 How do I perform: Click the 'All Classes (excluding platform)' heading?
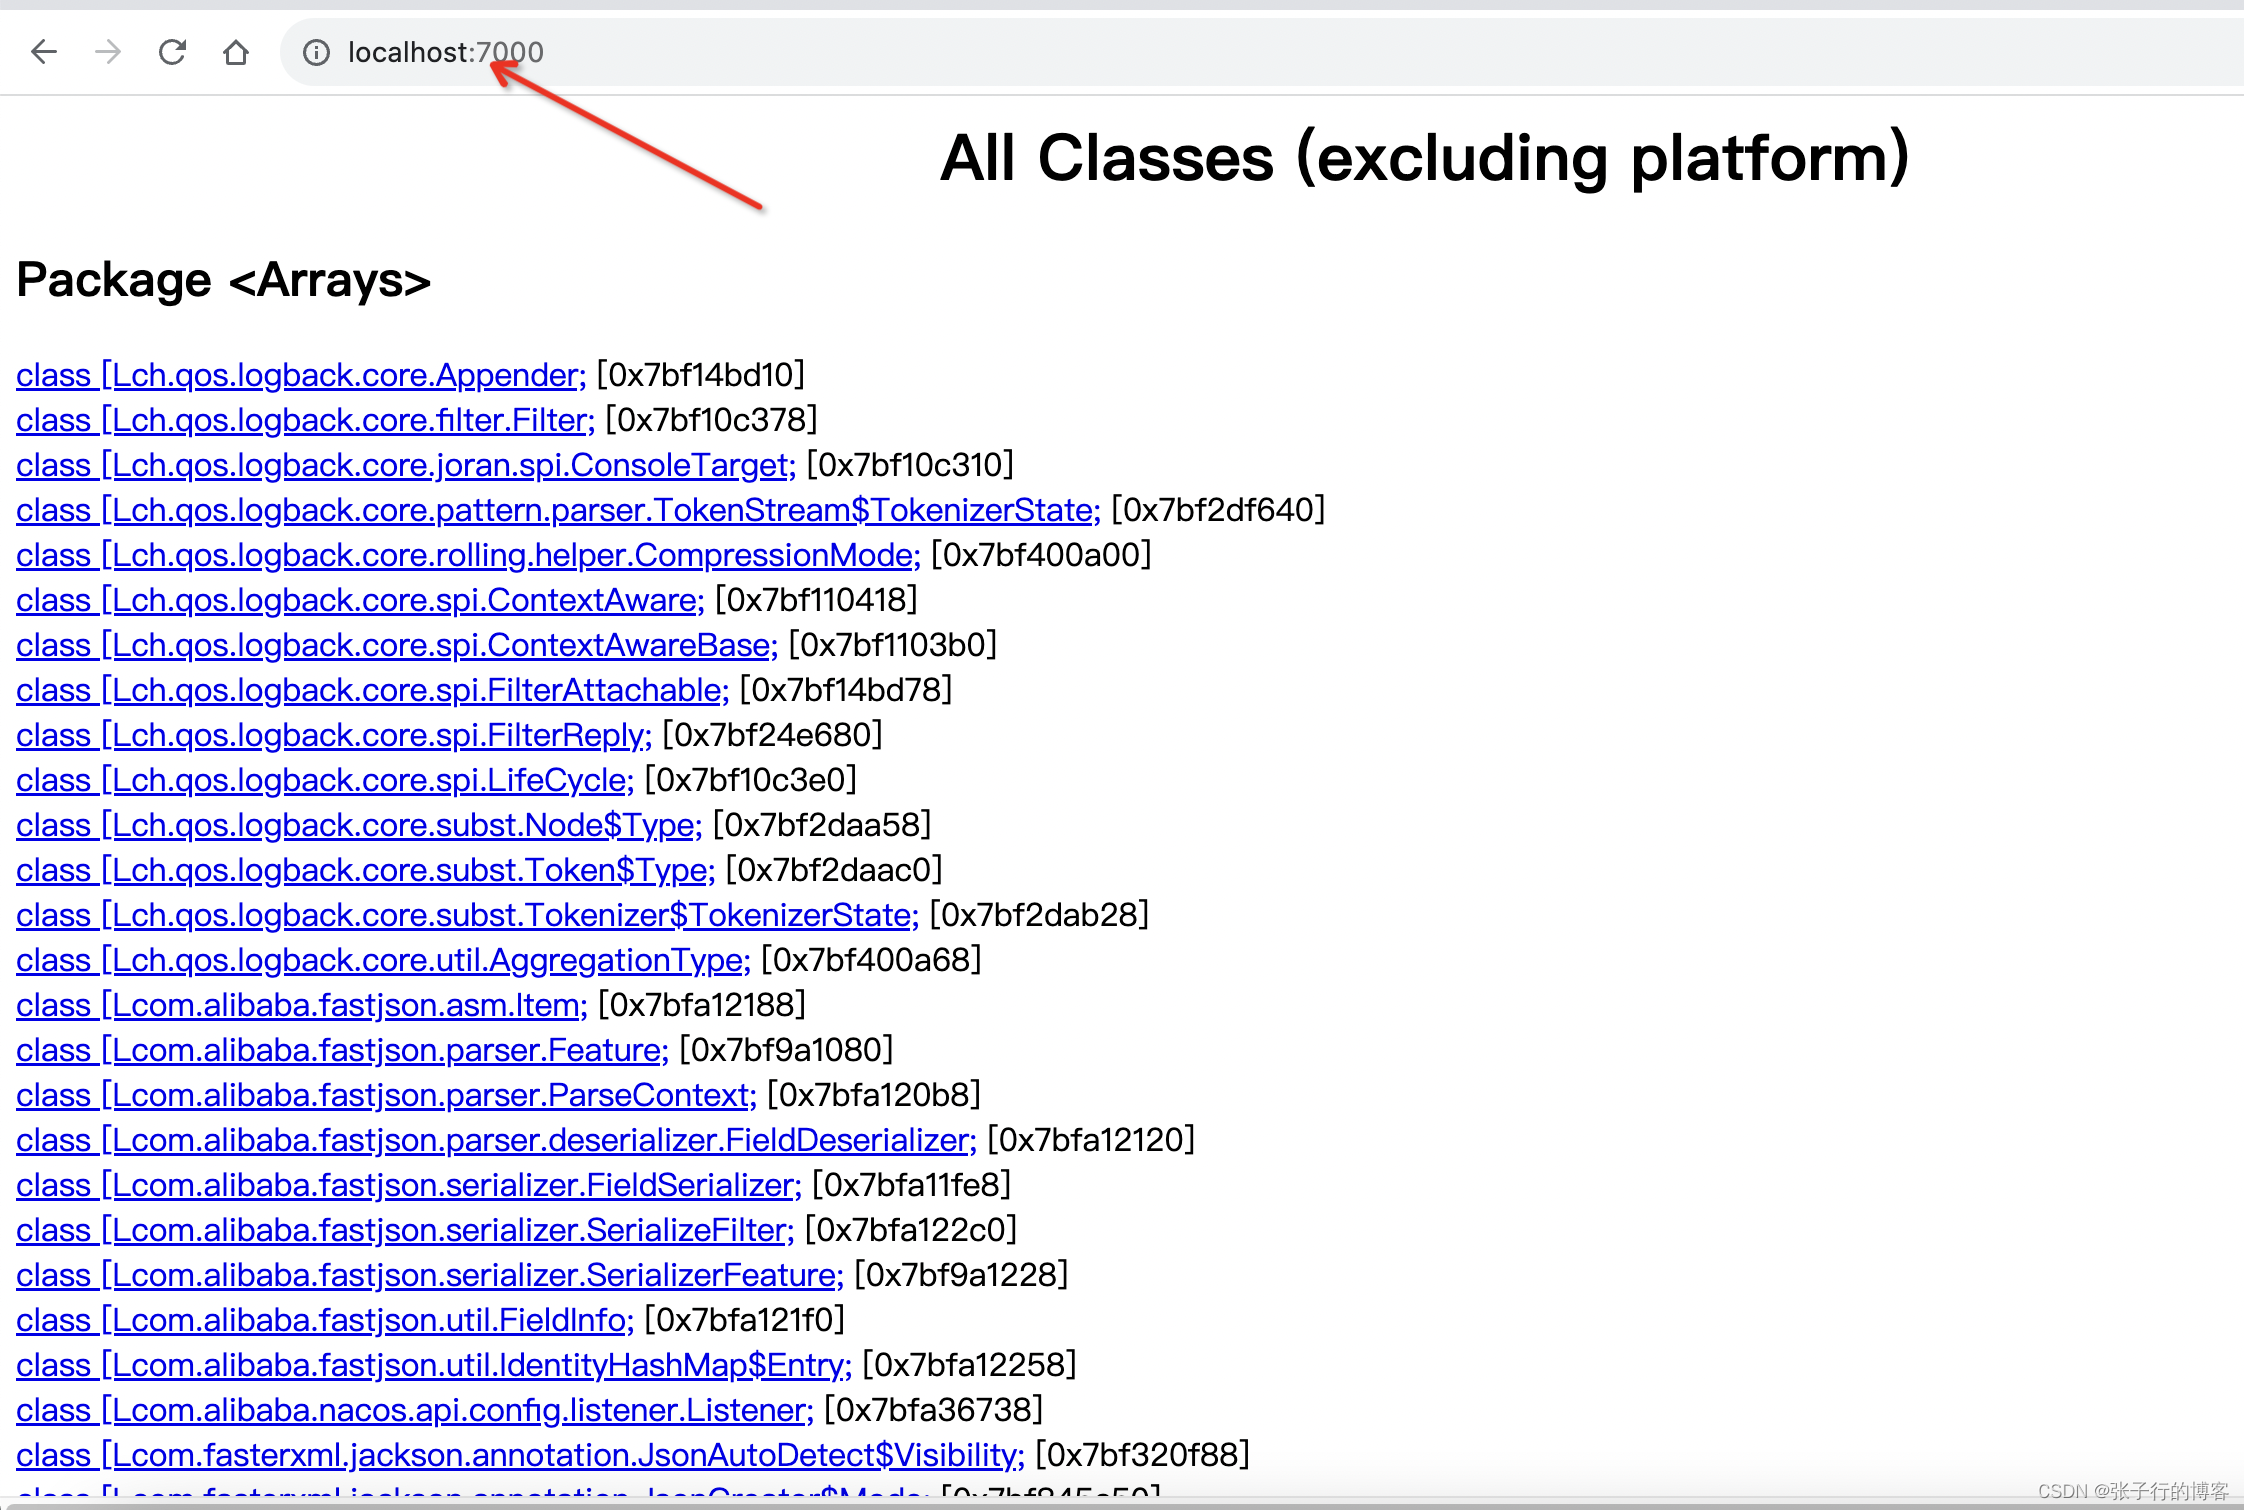click(x=1425, y=158)
